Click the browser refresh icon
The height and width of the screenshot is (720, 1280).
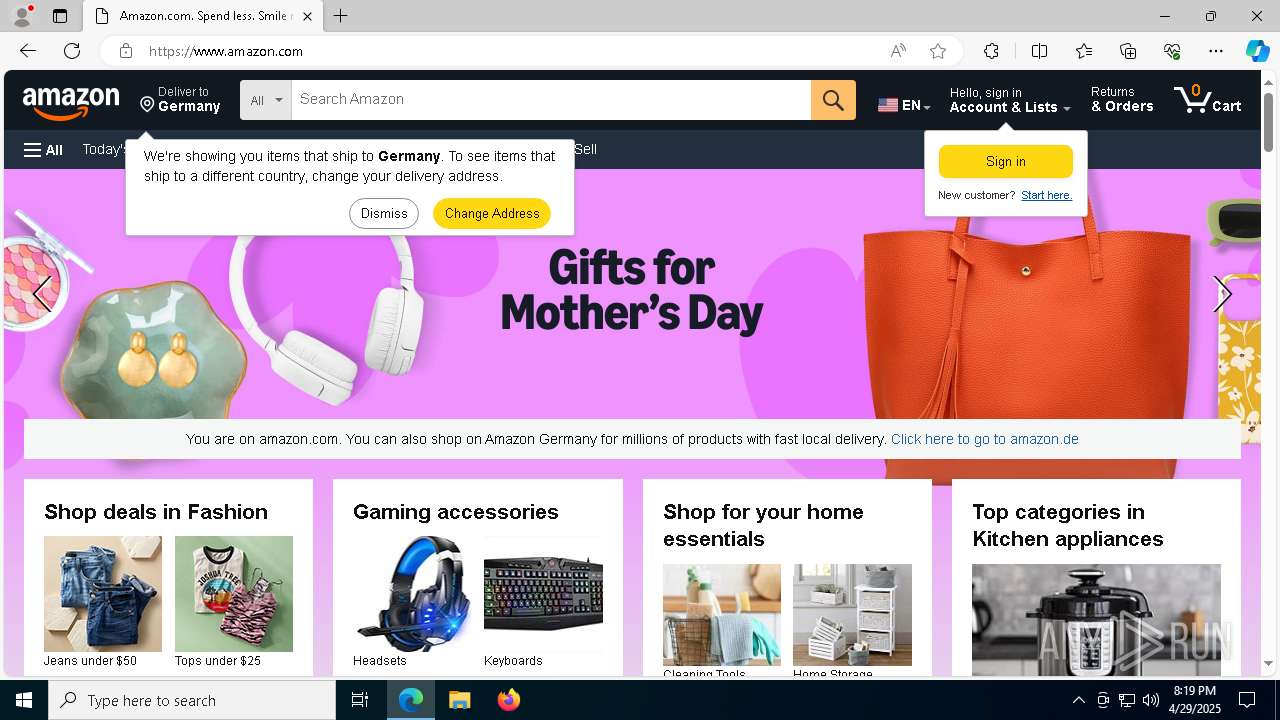point(72,51)
